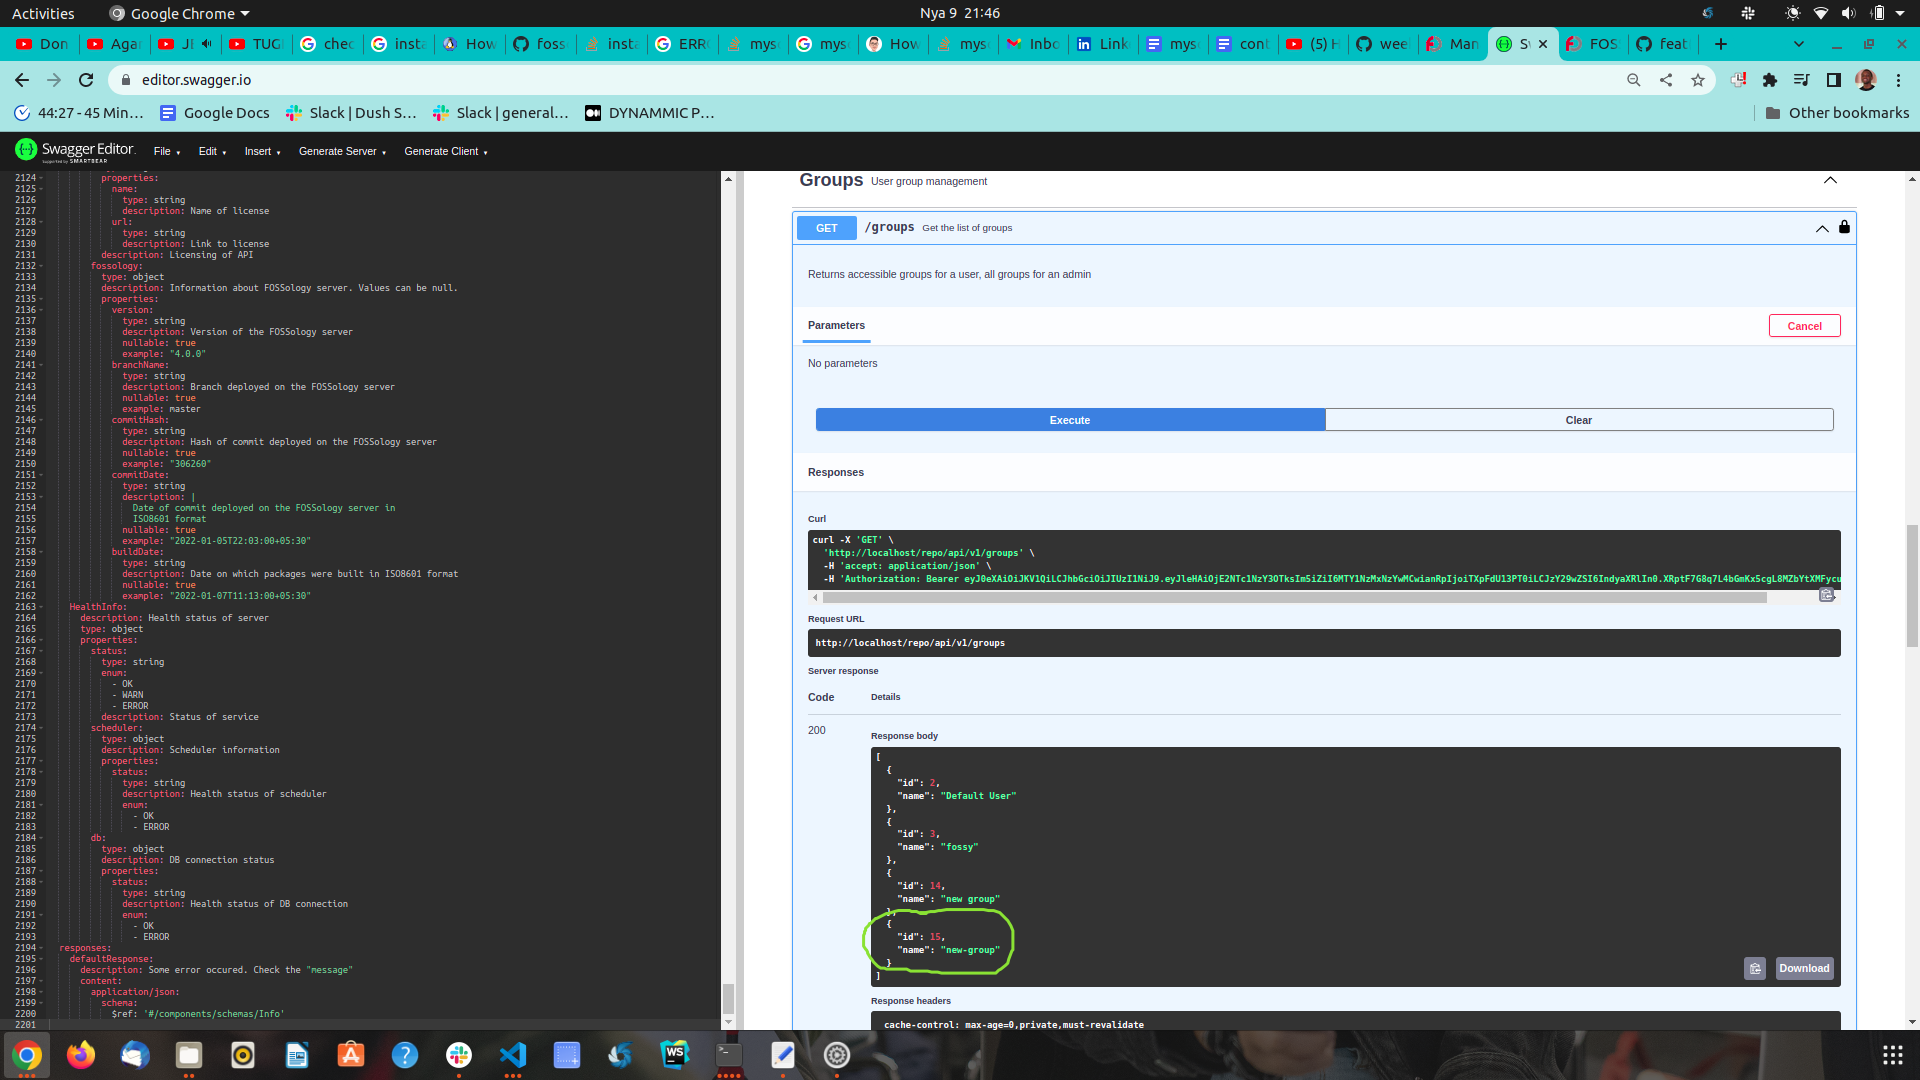Open the File dropdown menu
The height and width of the screenshot is (1080, 1920).
(x=167, y=151)
